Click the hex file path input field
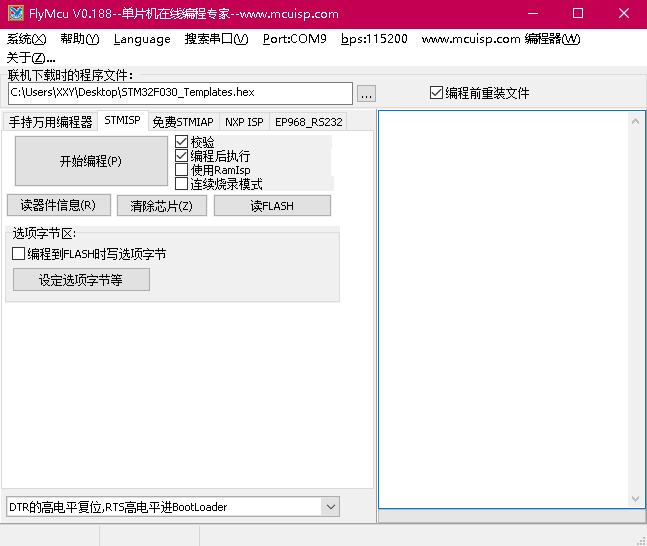 click(x=180, y=93)
